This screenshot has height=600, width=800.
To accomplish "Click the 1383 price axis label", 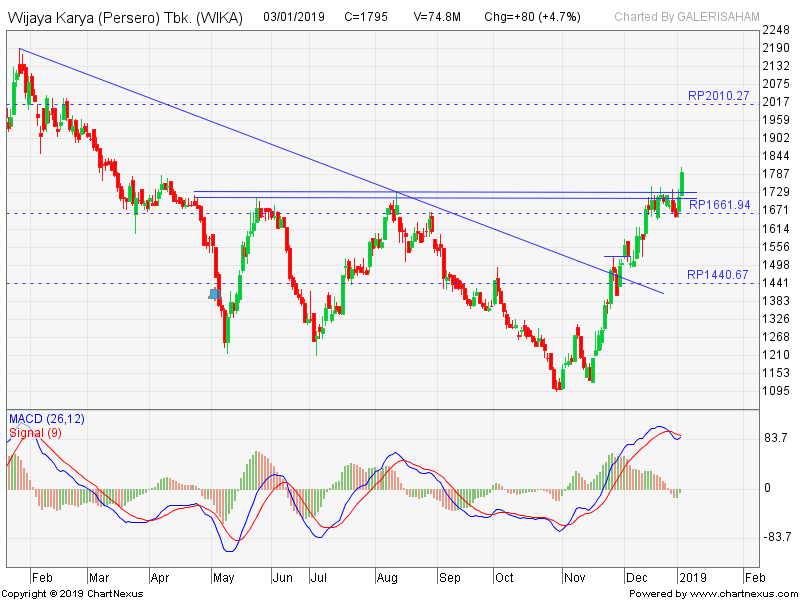I will coord(776,301).
